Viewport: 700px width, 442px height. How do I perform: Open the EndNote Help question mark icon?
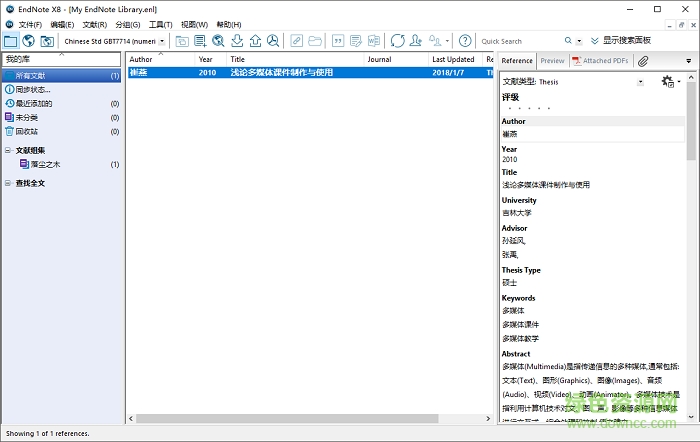pos(465,41)
